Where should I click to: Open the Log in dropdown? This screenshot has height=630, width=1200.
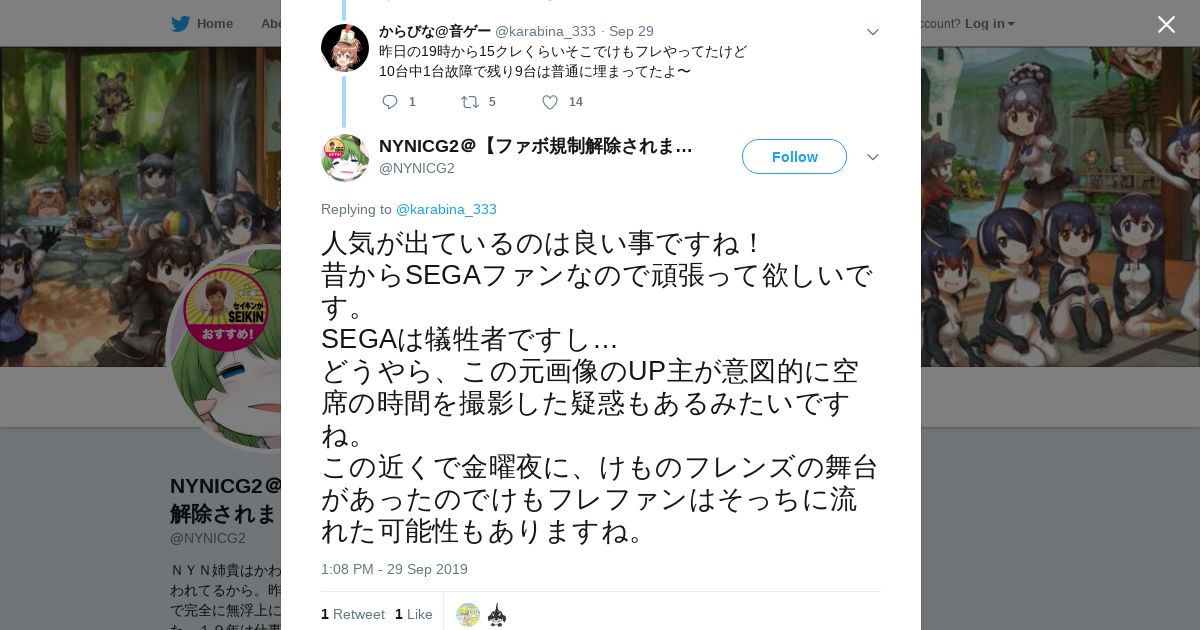[x=989, y=23]
